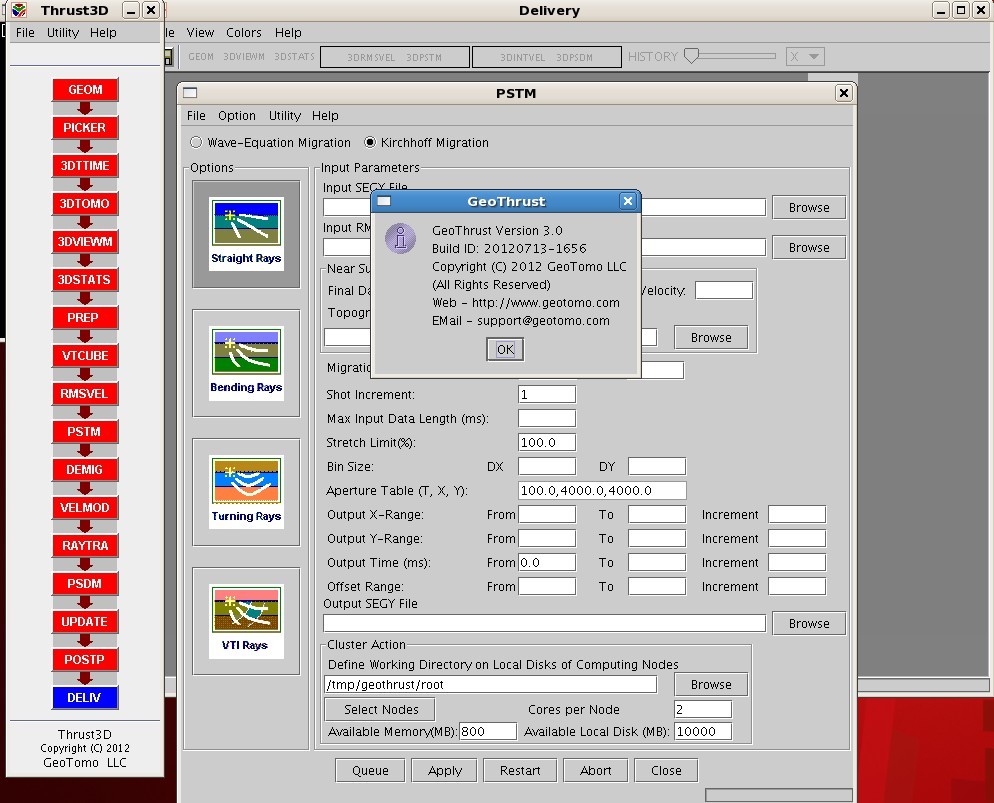Click the Cores per Node field
The width and height of the screenshot is (994, 803).
click(703, 709)
